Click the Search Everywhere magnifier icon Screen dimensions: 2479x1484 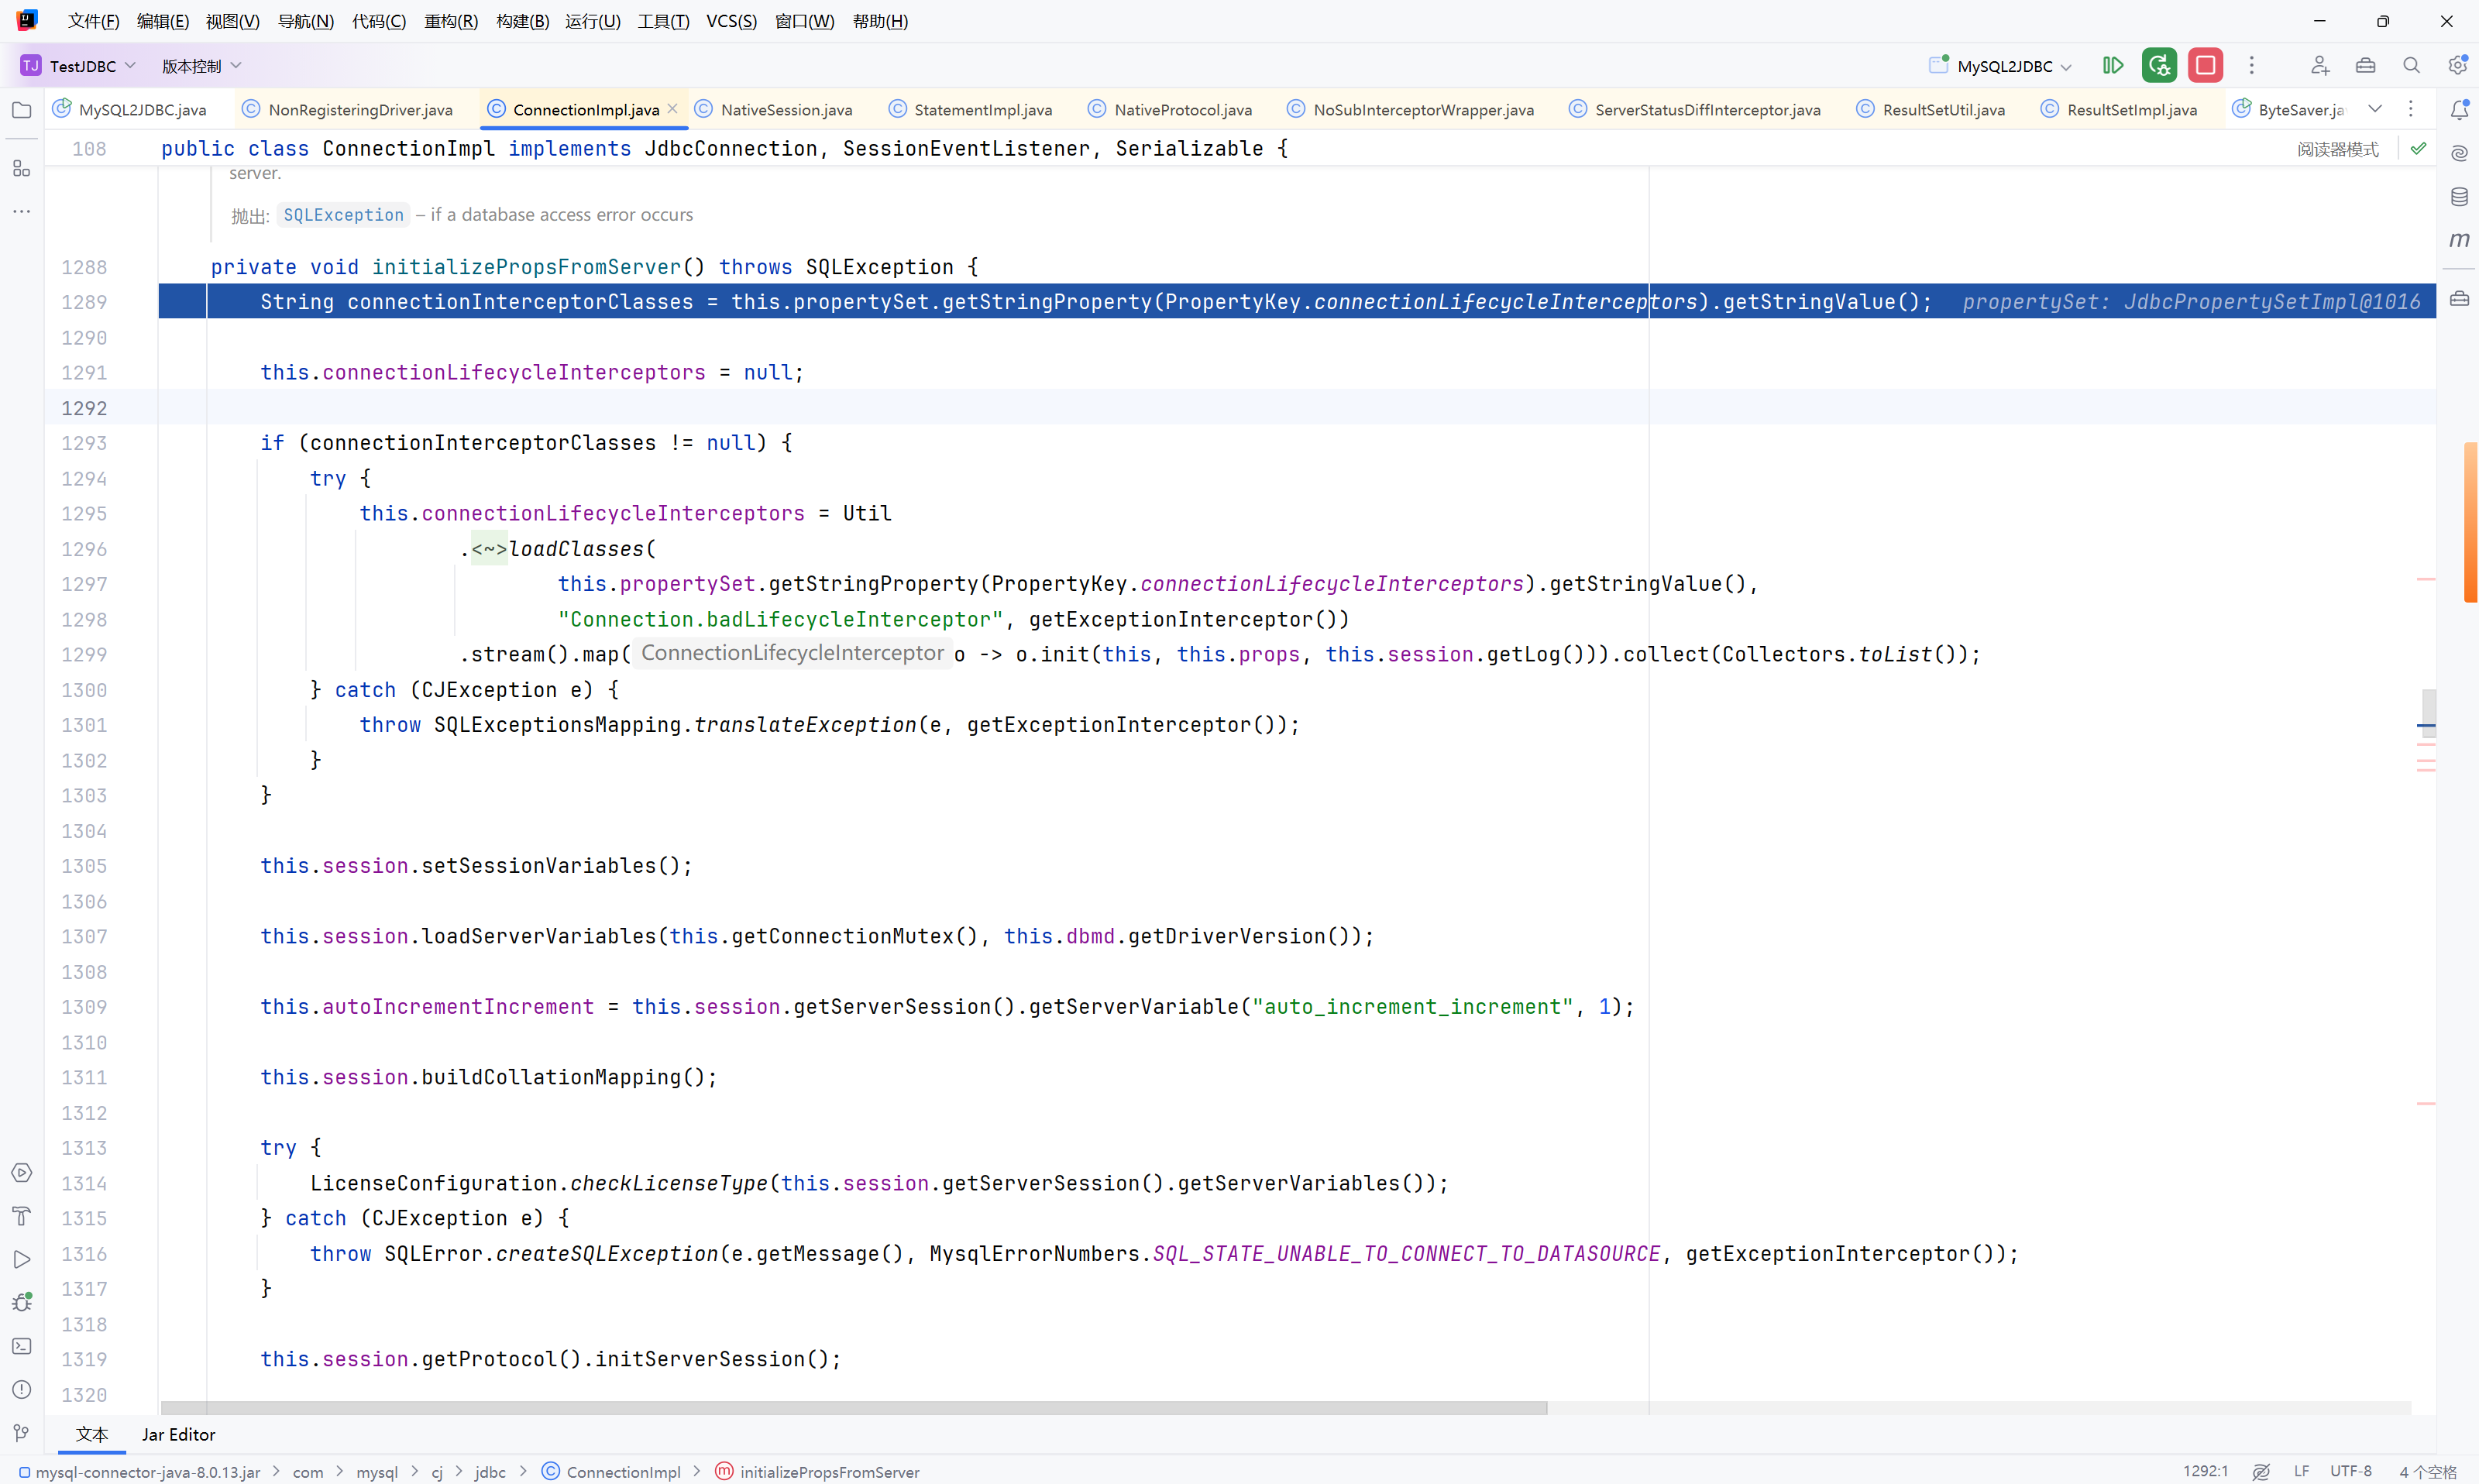click(x=2411, y=65)
